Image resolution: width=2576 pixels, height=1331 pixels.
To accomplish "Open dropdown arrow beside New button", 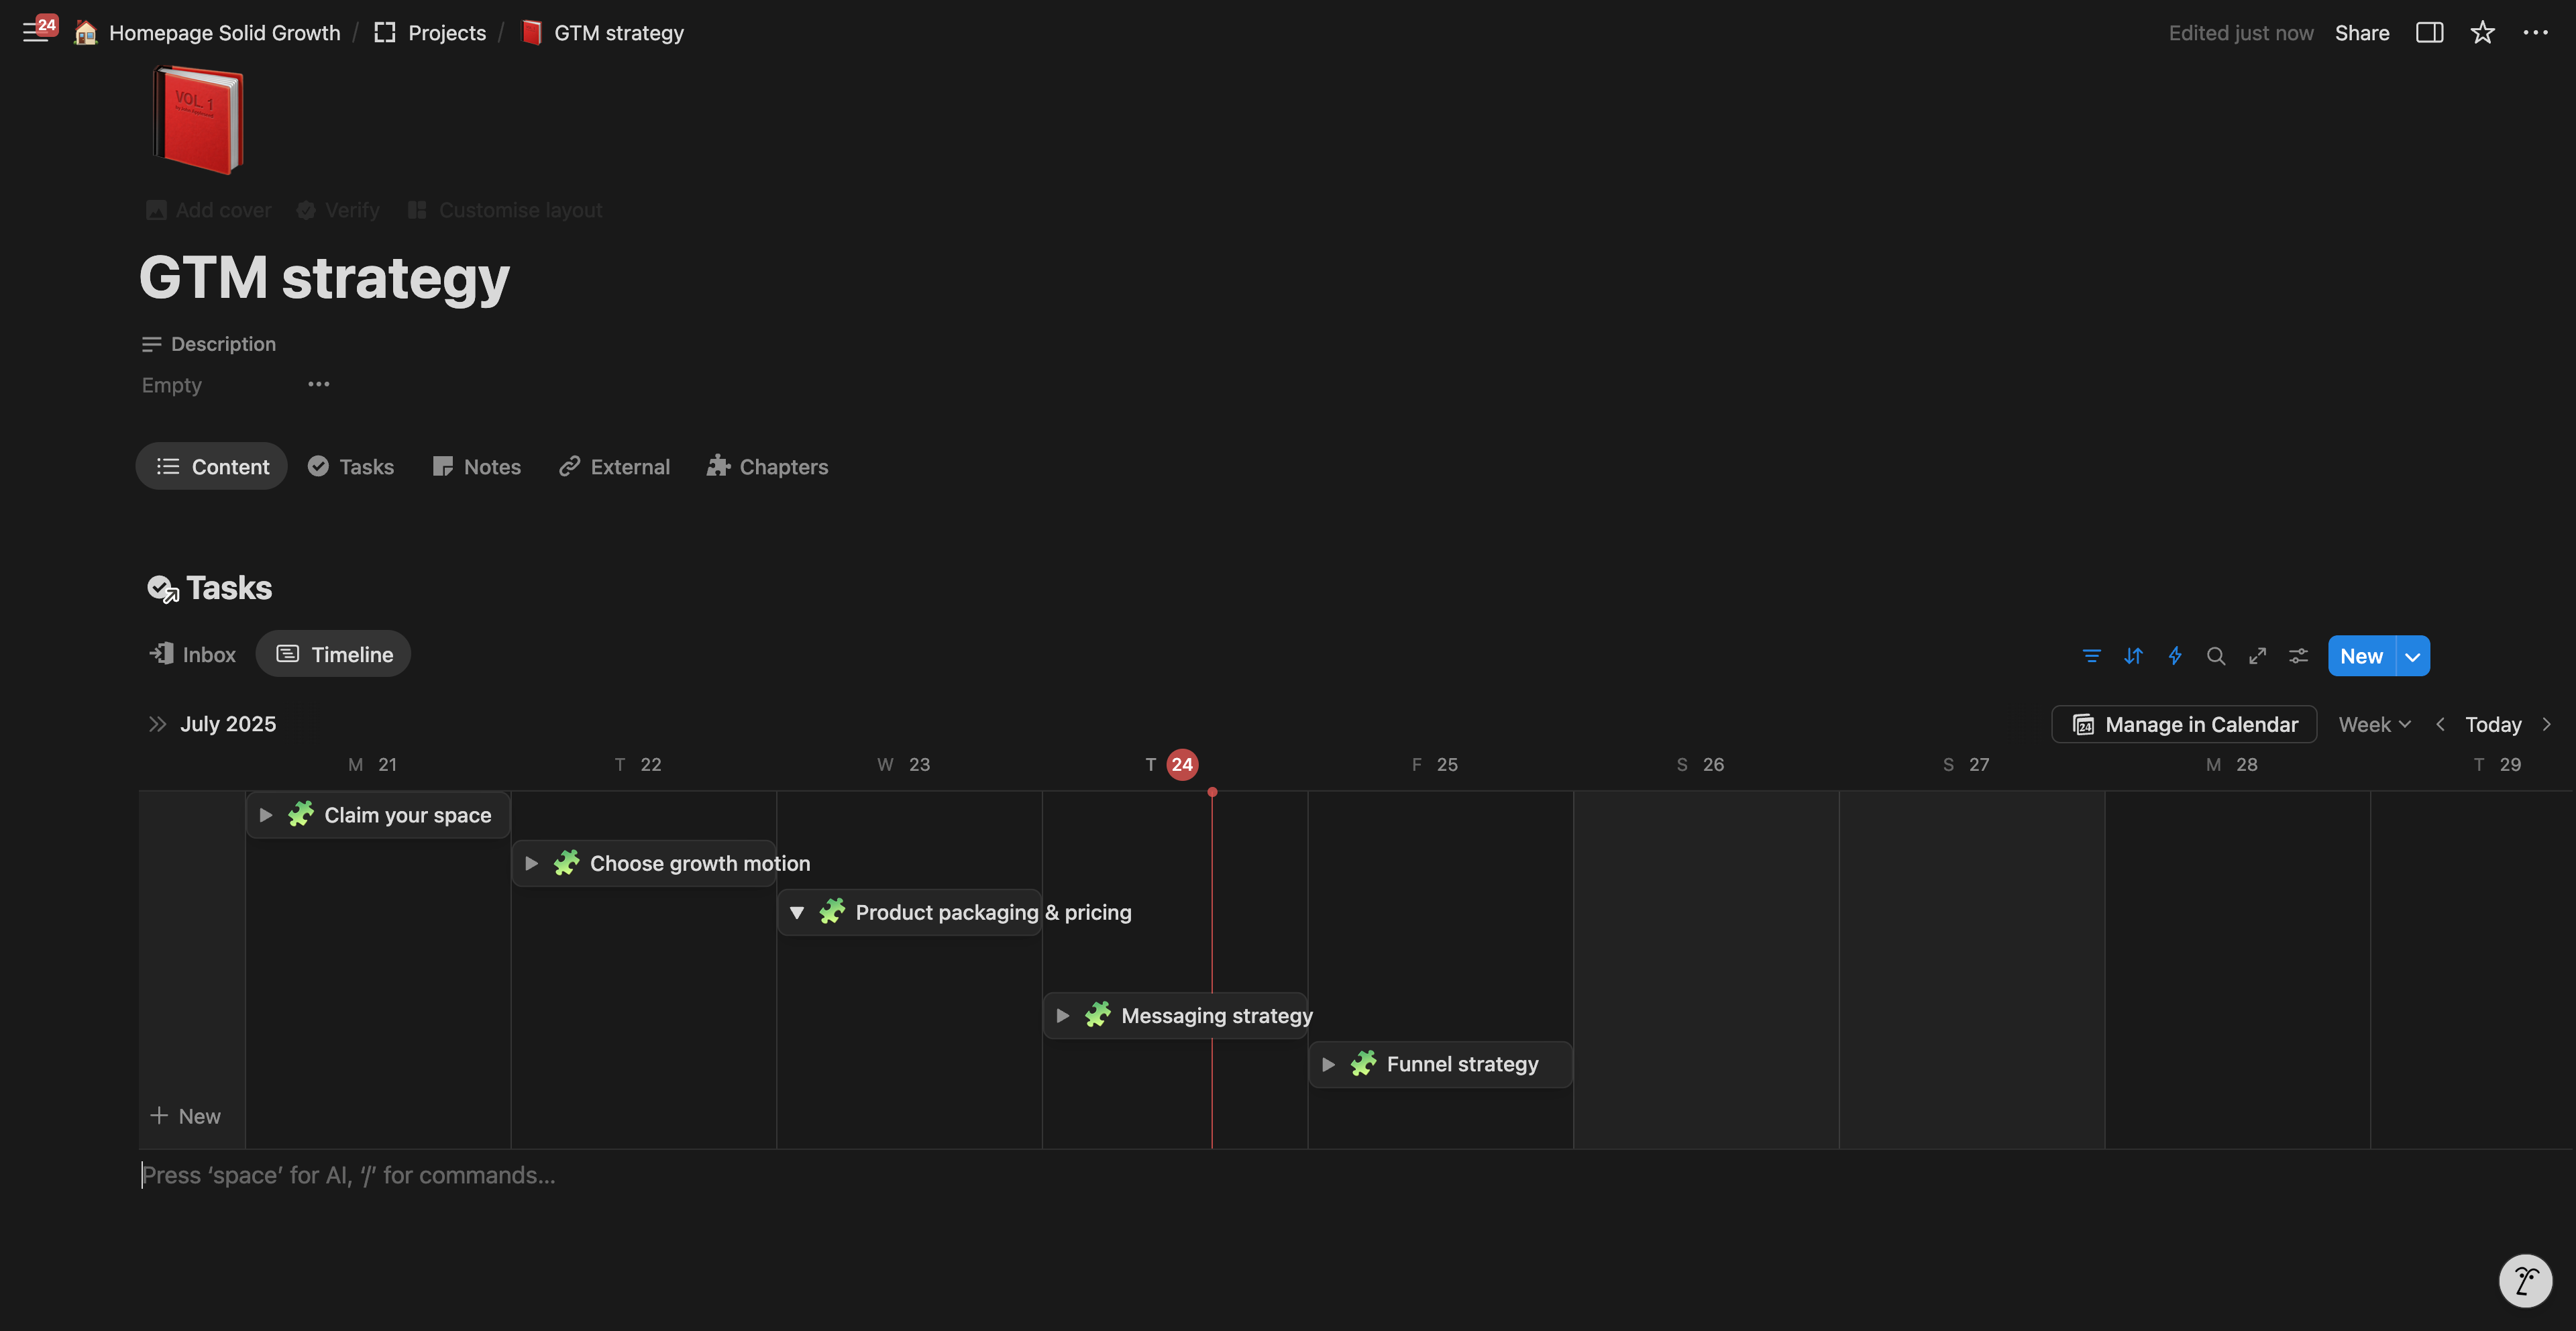I will pos(2413,657).
